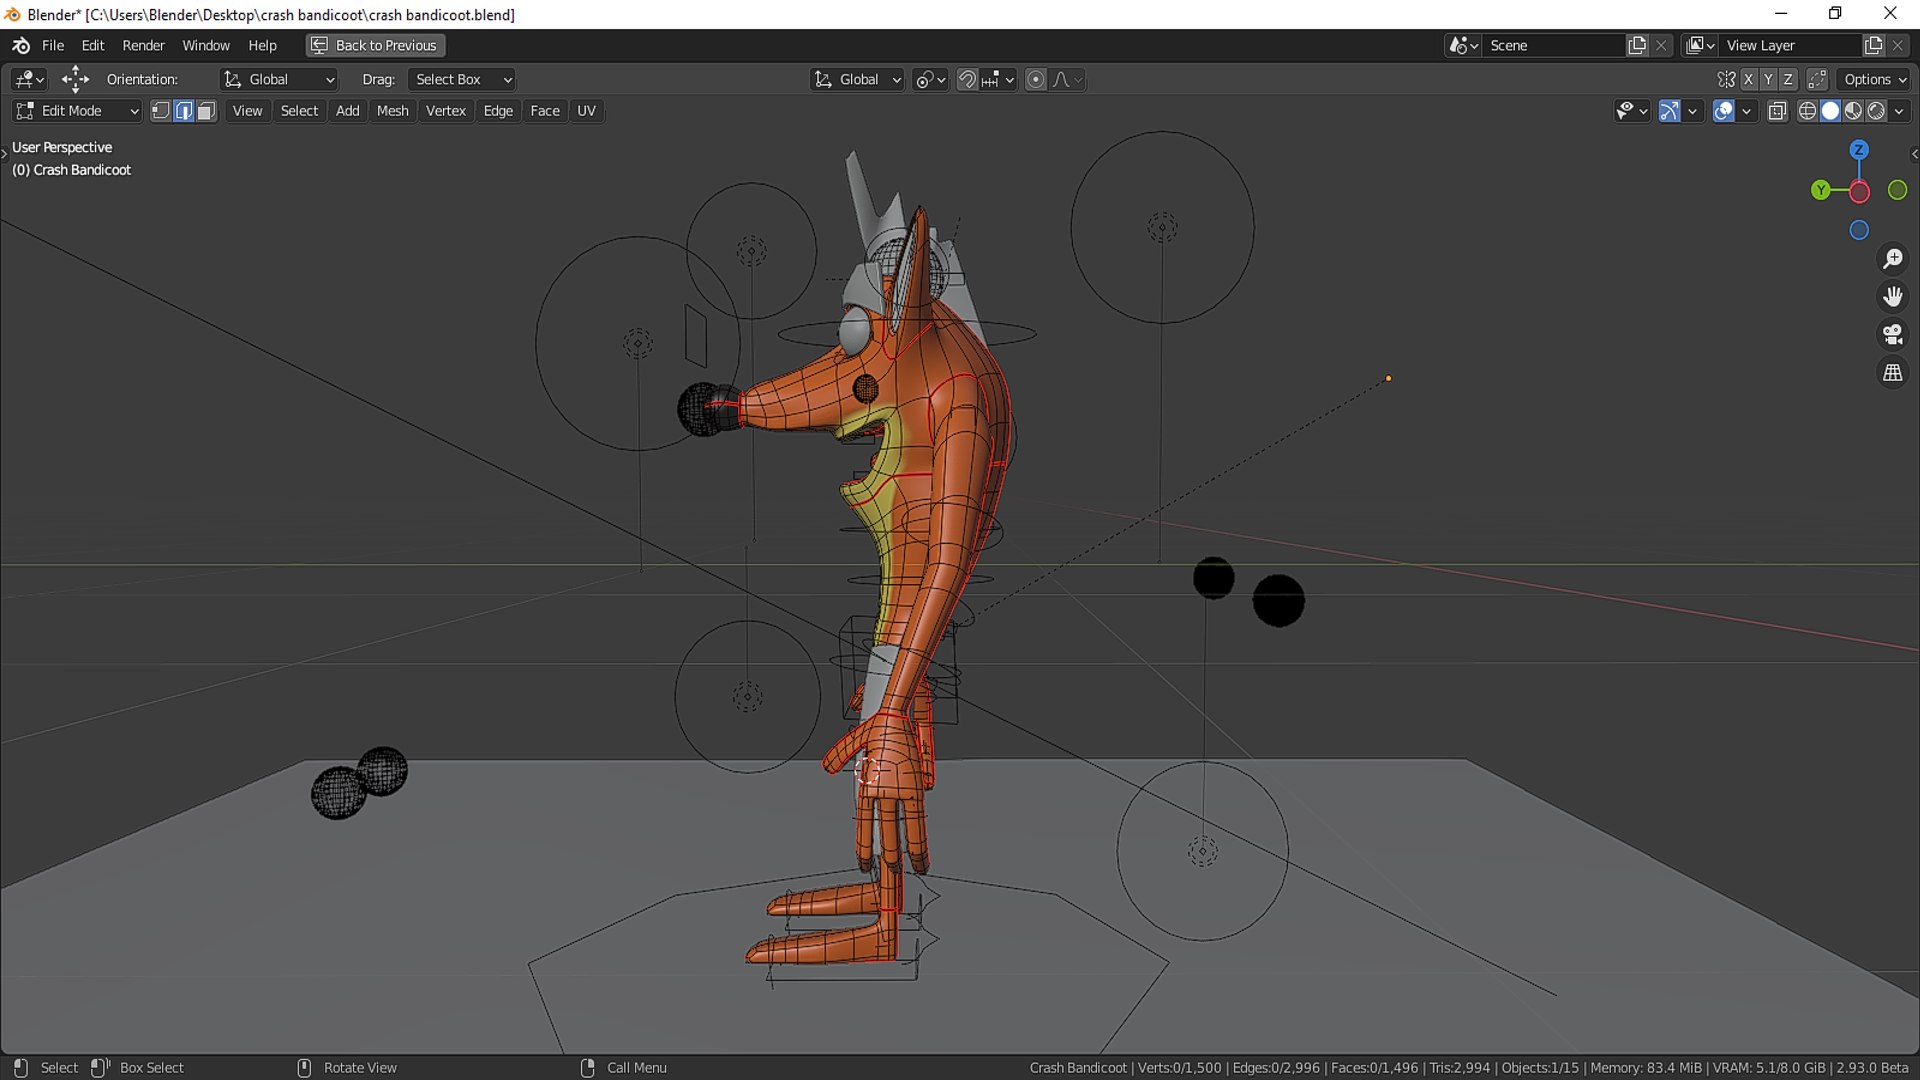
Task: Open the editor type selector icon
Action: click(29, 79)
